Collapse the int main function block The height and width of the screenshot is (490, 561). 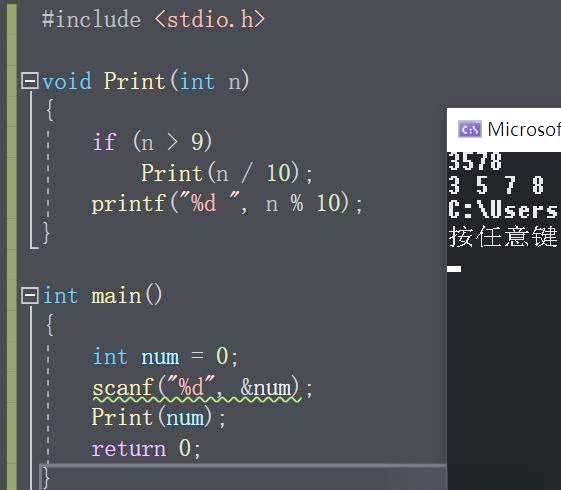click(30, 296)
